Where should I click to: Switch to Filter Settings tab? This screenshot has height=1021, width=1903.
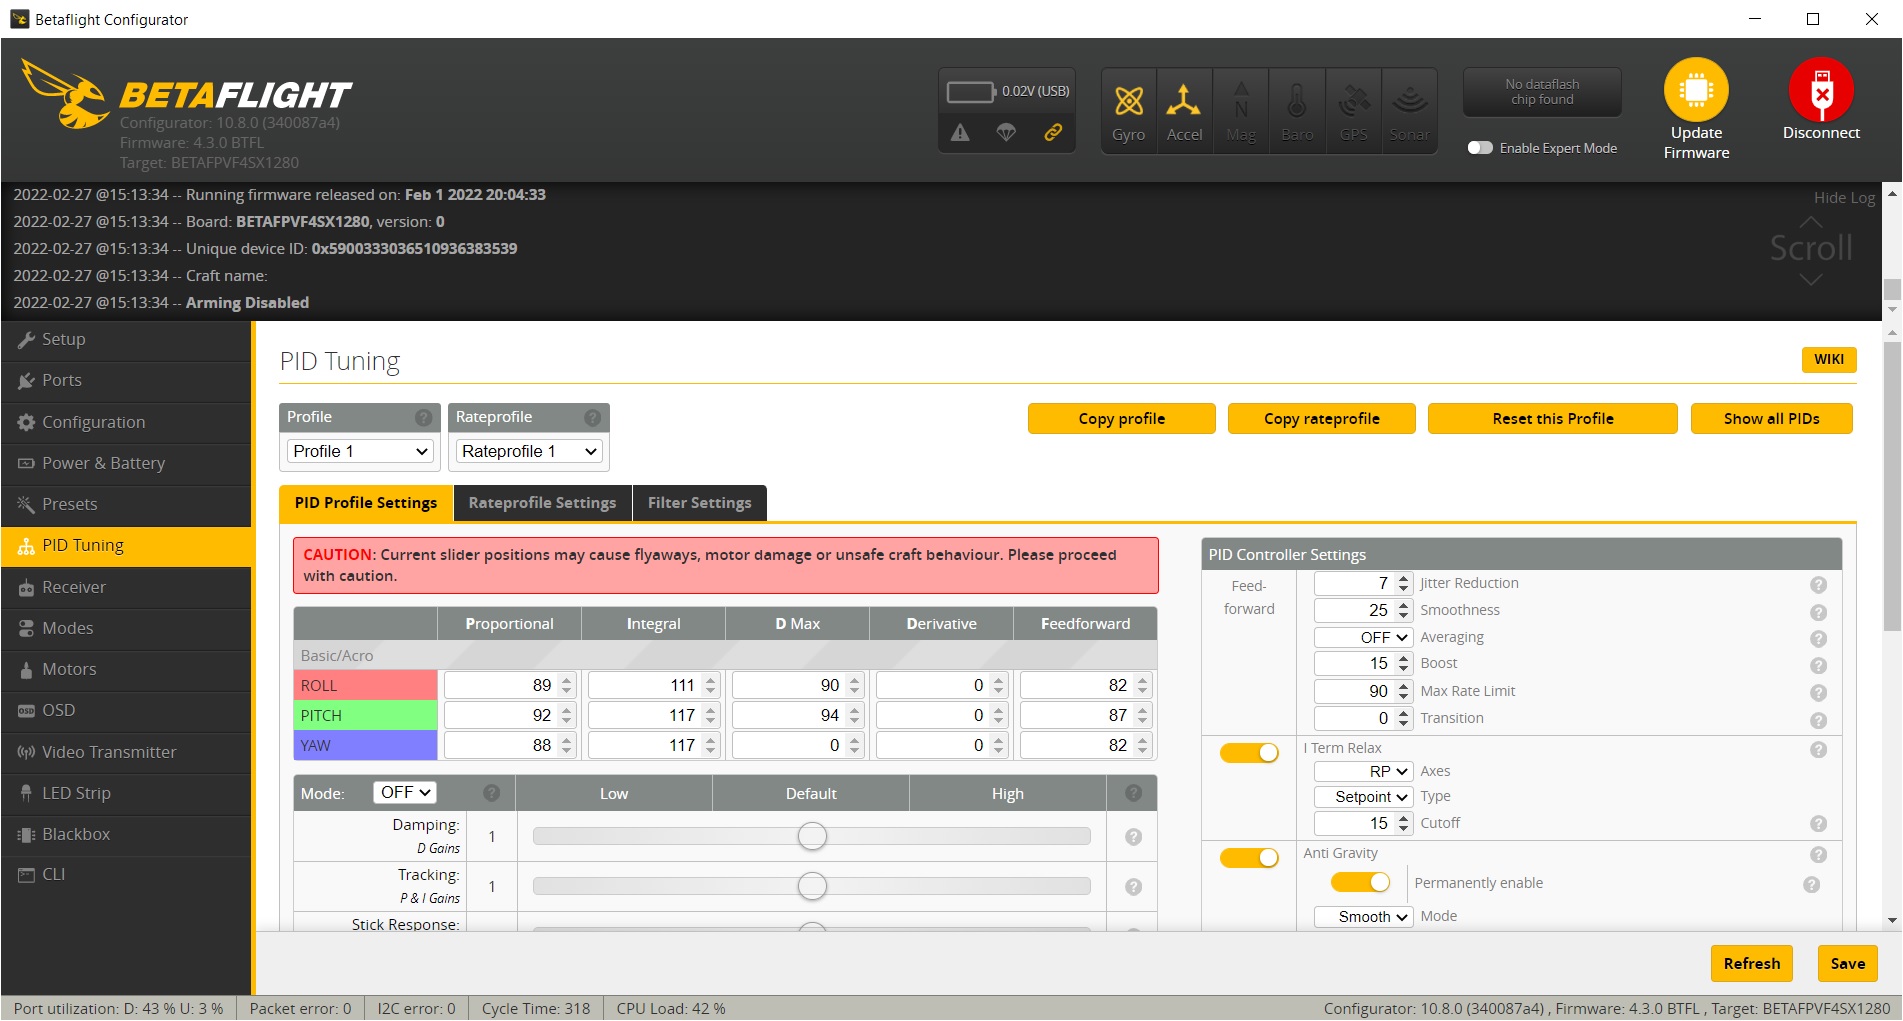(x=699, y=503)
